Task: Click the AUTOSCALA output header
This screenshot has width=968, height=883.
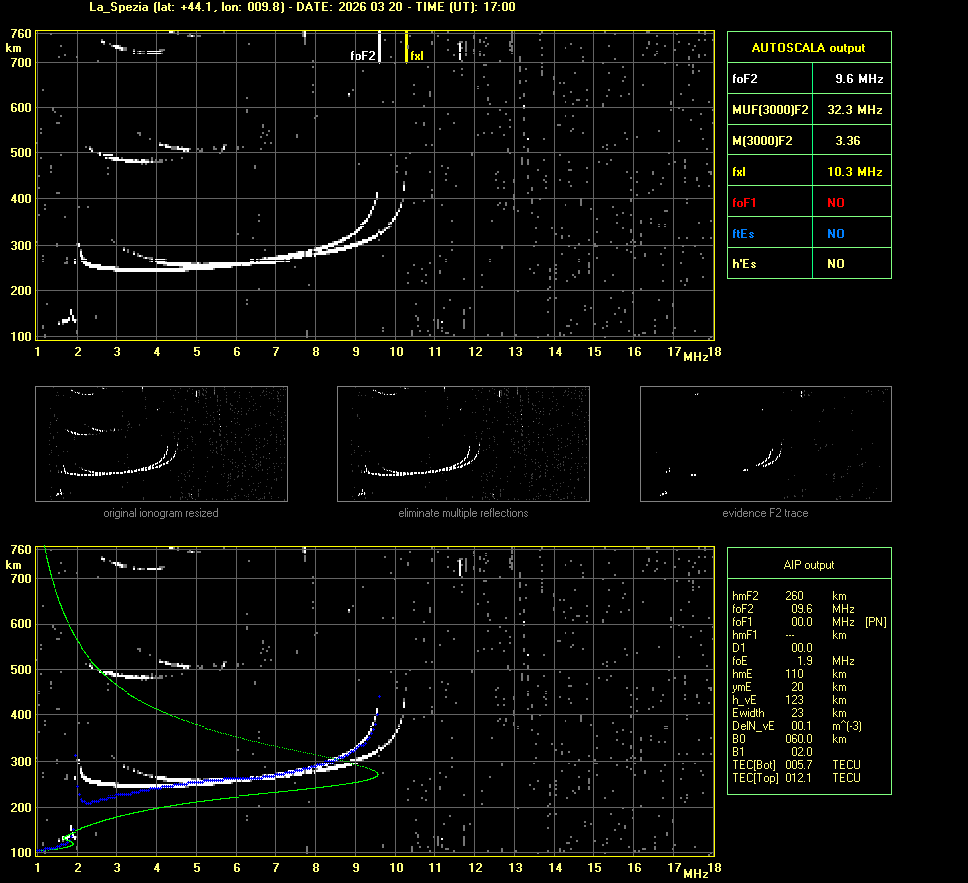Action: pos(808,47)
